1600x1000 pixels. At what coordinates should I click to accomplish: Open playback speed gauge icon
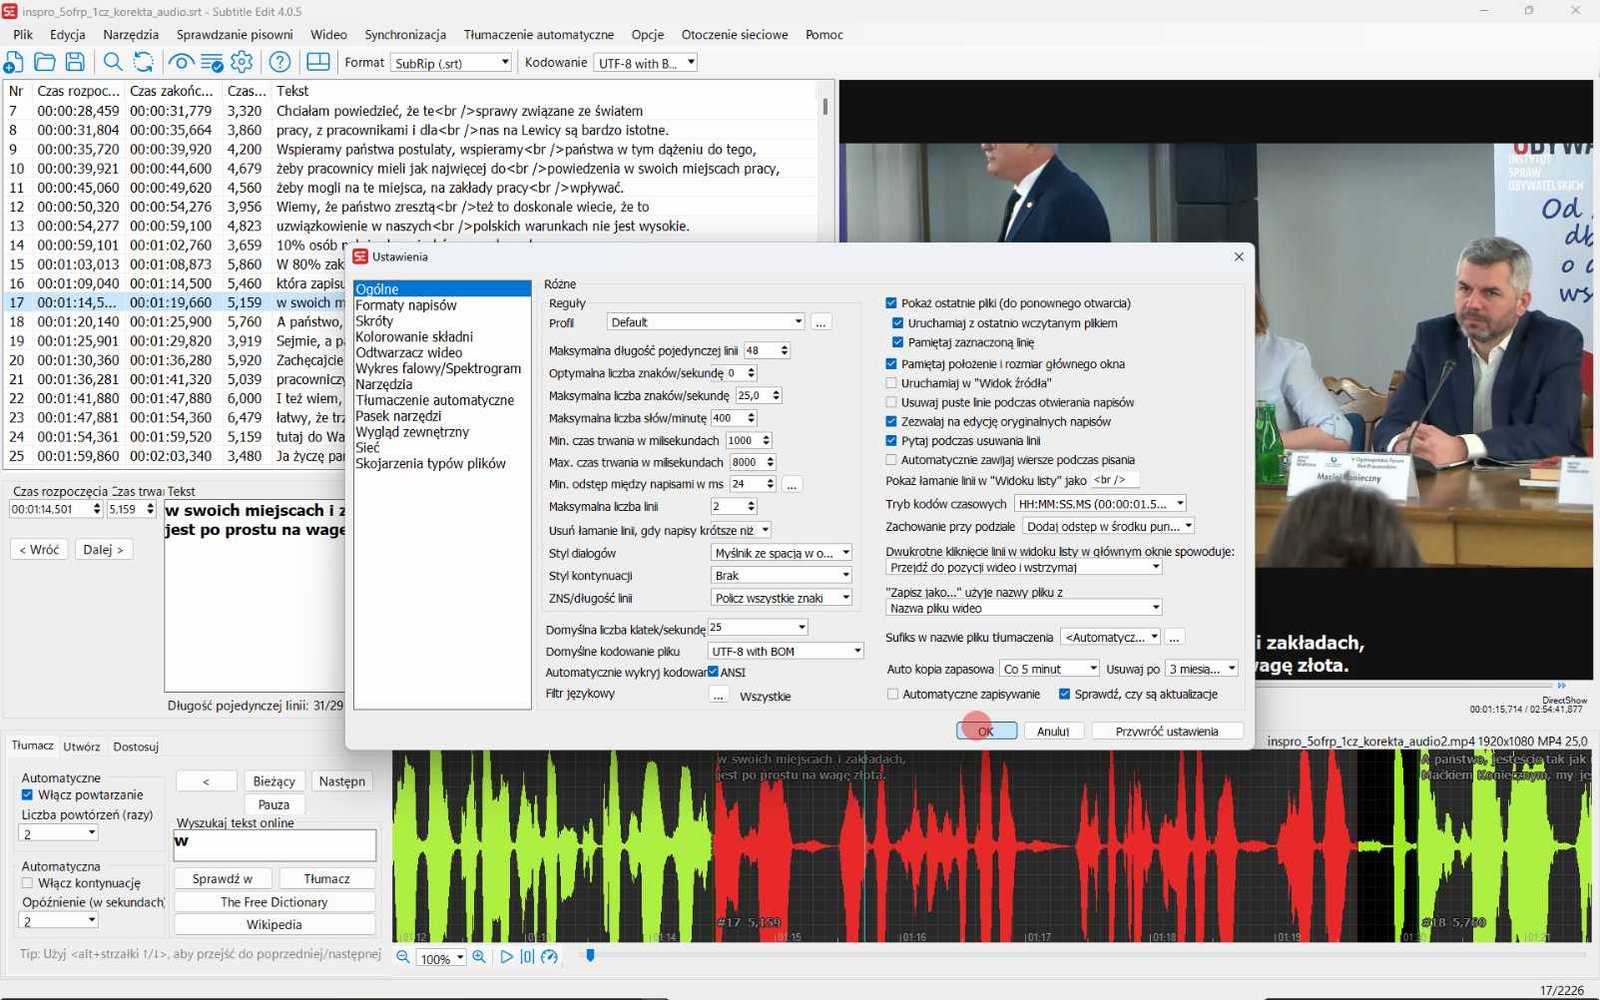pyautogui.click(x=549, y=957)
